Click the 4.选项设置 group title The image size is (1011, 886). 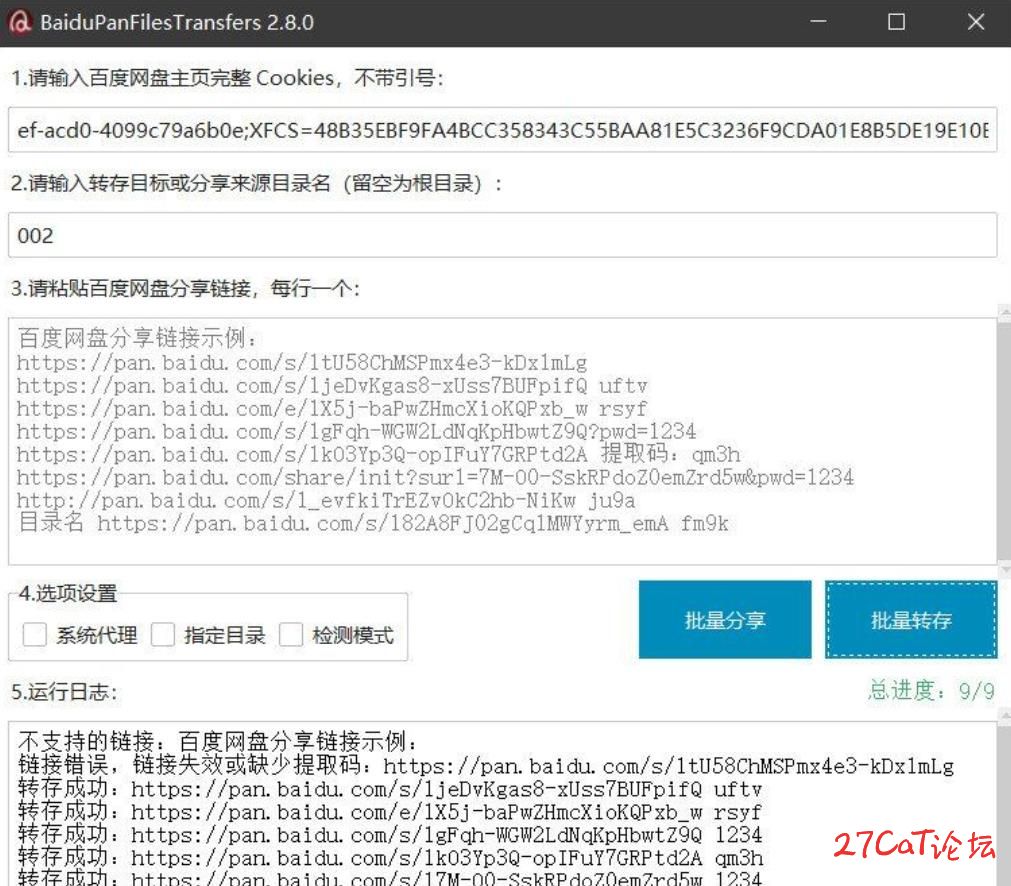(68, 593)
